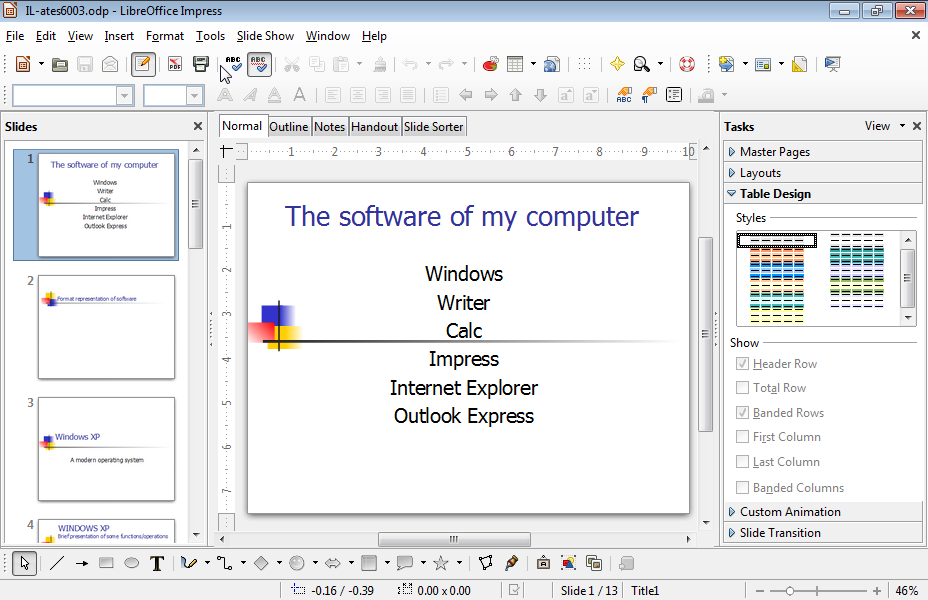928x600 pixels.
Task: Open the Navigator star icon
Action: 617,64
